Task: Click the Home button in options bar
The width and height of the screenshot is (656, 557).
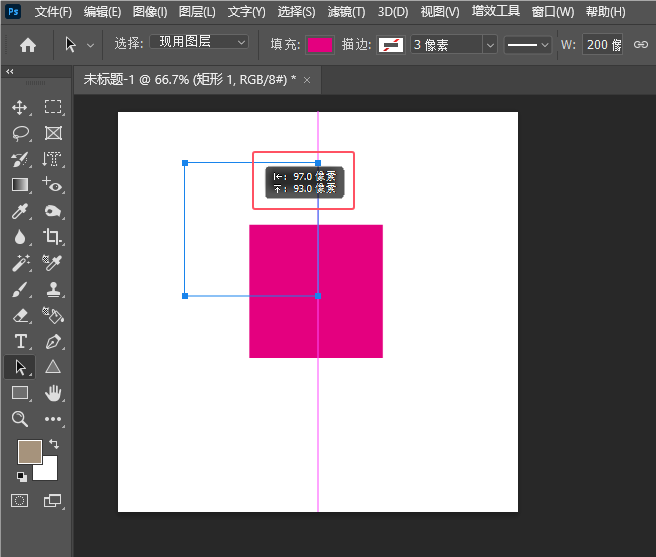Action: coord(28,45)
